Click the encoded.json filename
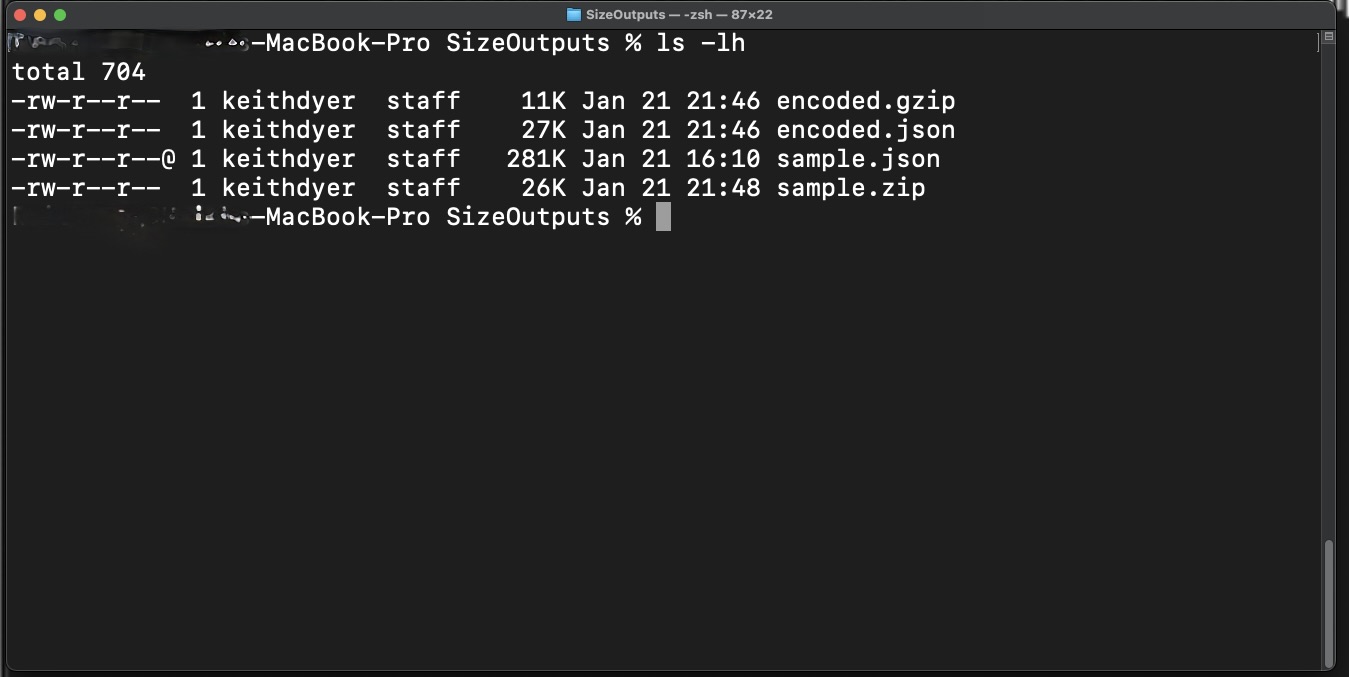This screenshot has width=1349, height=677. point(865,130)
